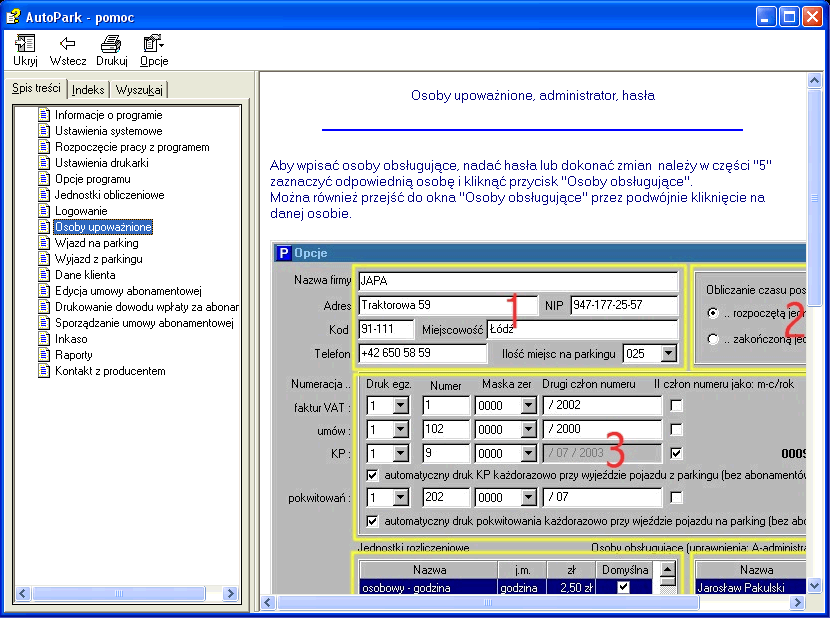
Task: Open umów Maska zer dropdown
Action: click(528, 429)
